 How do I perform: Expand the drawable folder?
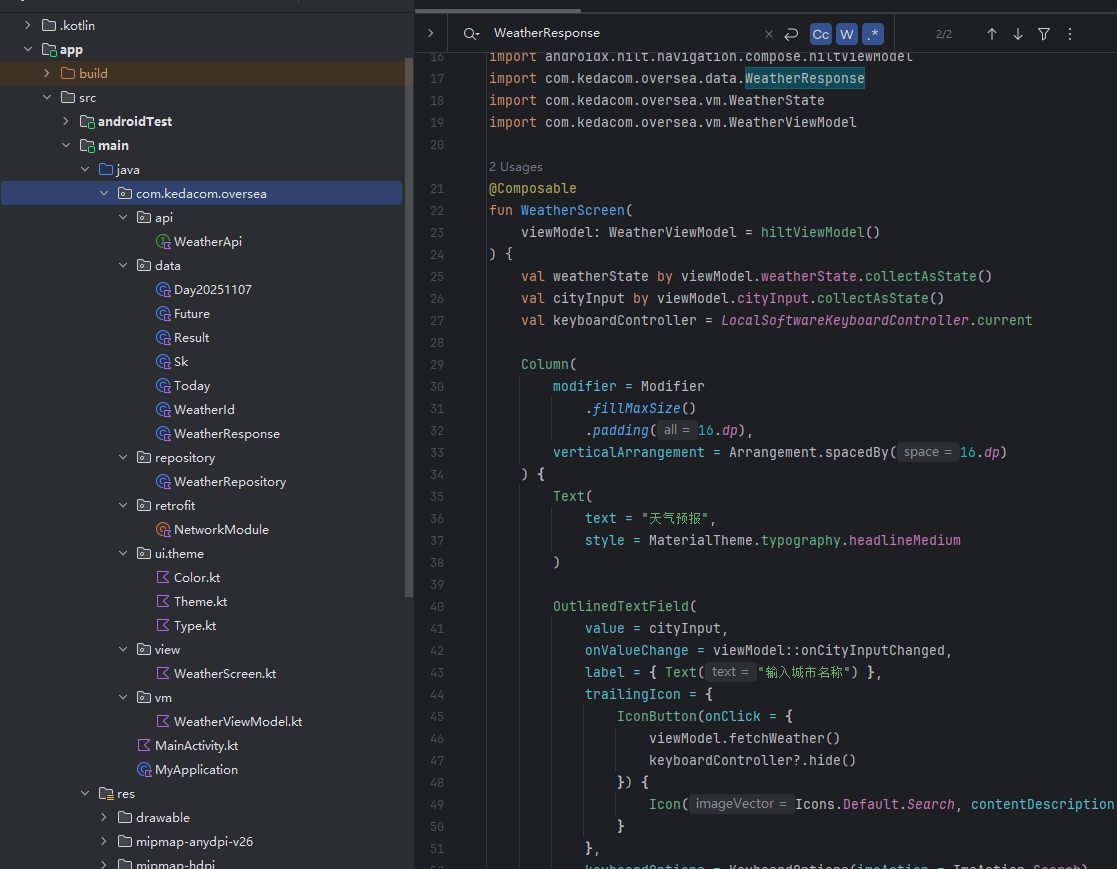(104, 817)
